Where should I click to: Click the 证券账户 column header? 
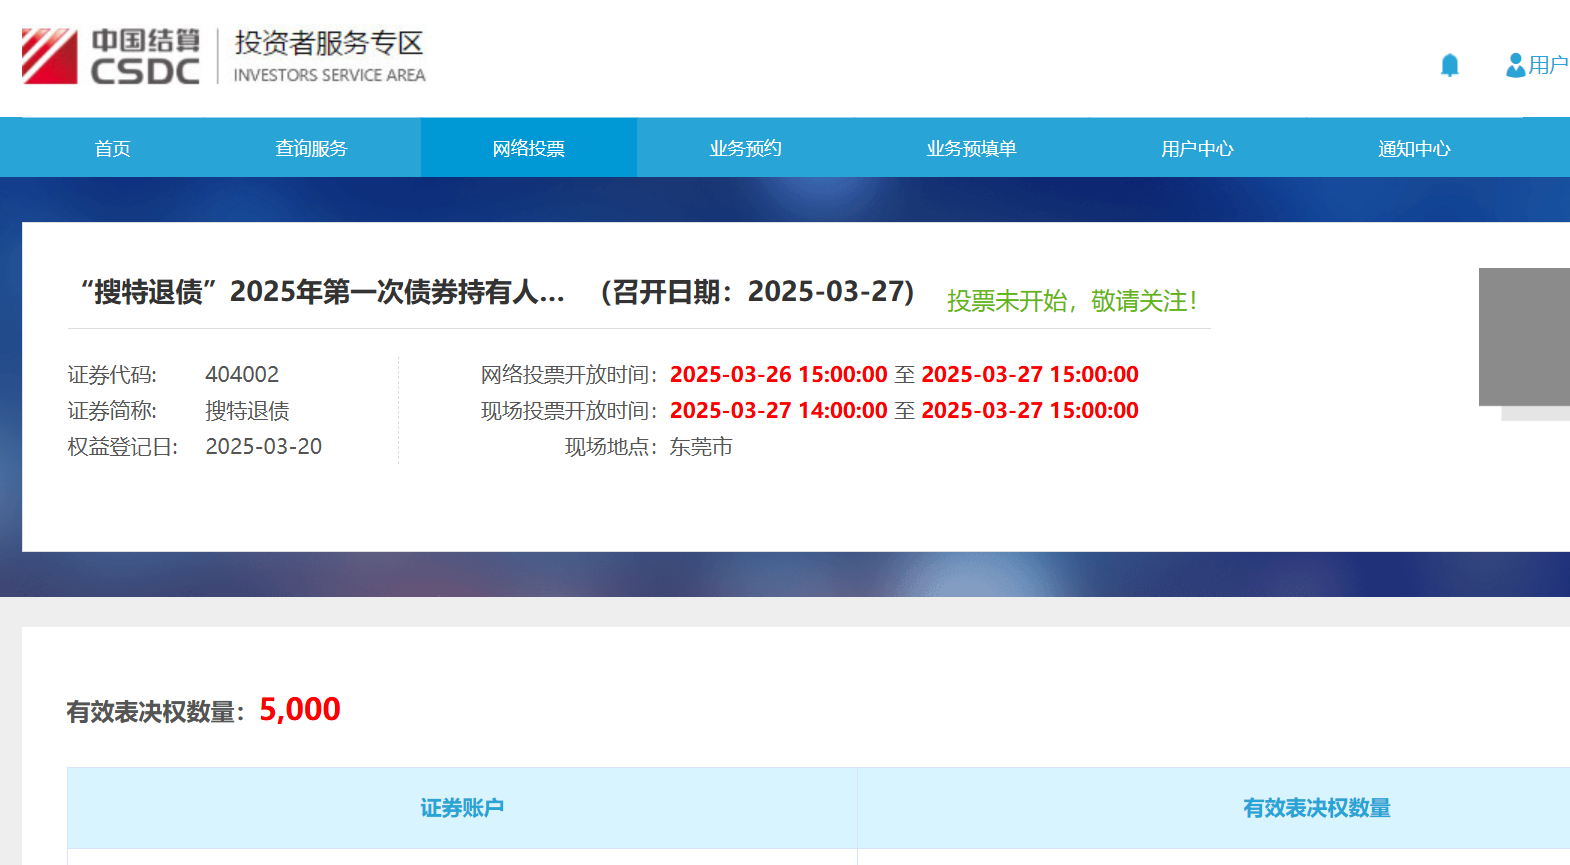click(x=461, y=808)
